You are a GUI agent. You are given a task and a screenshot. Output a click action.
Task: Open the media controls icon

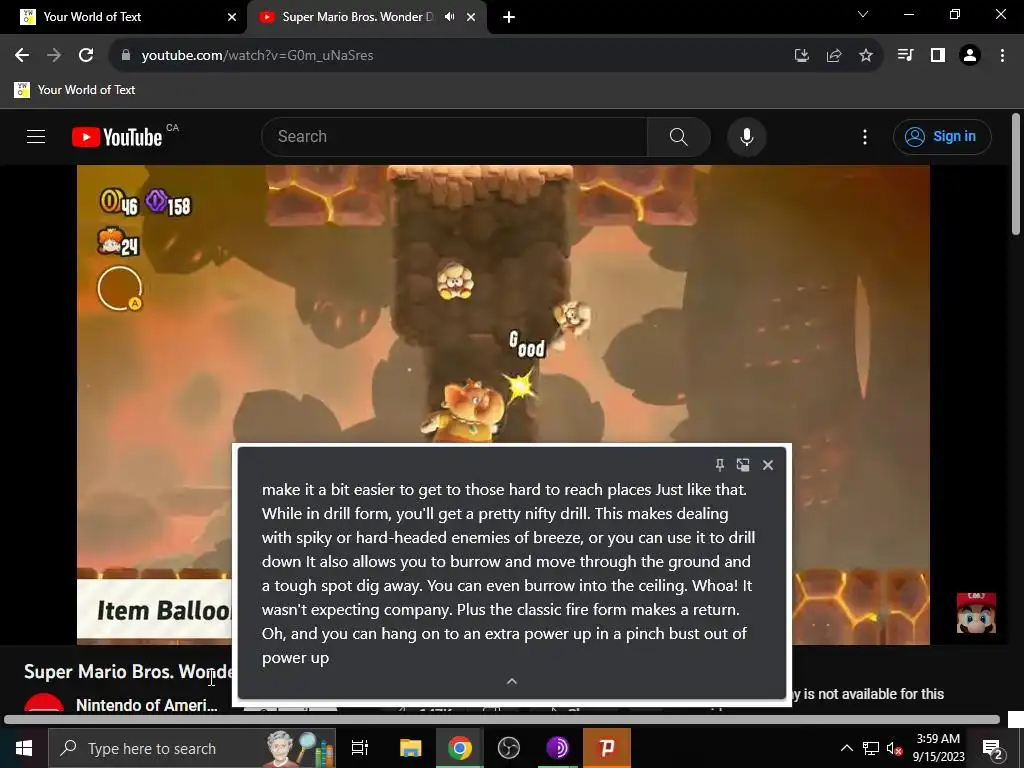906,56
